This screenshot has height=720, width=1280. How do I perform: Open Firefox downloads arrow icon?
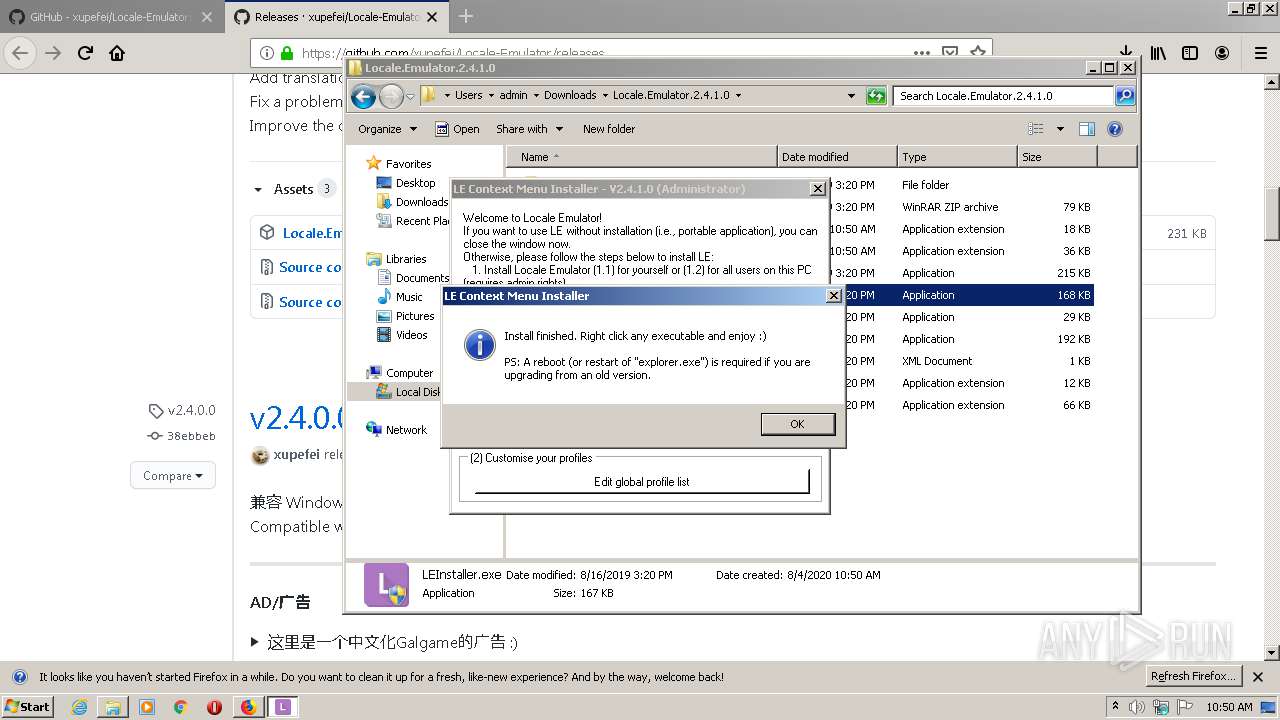(1126, 53)
